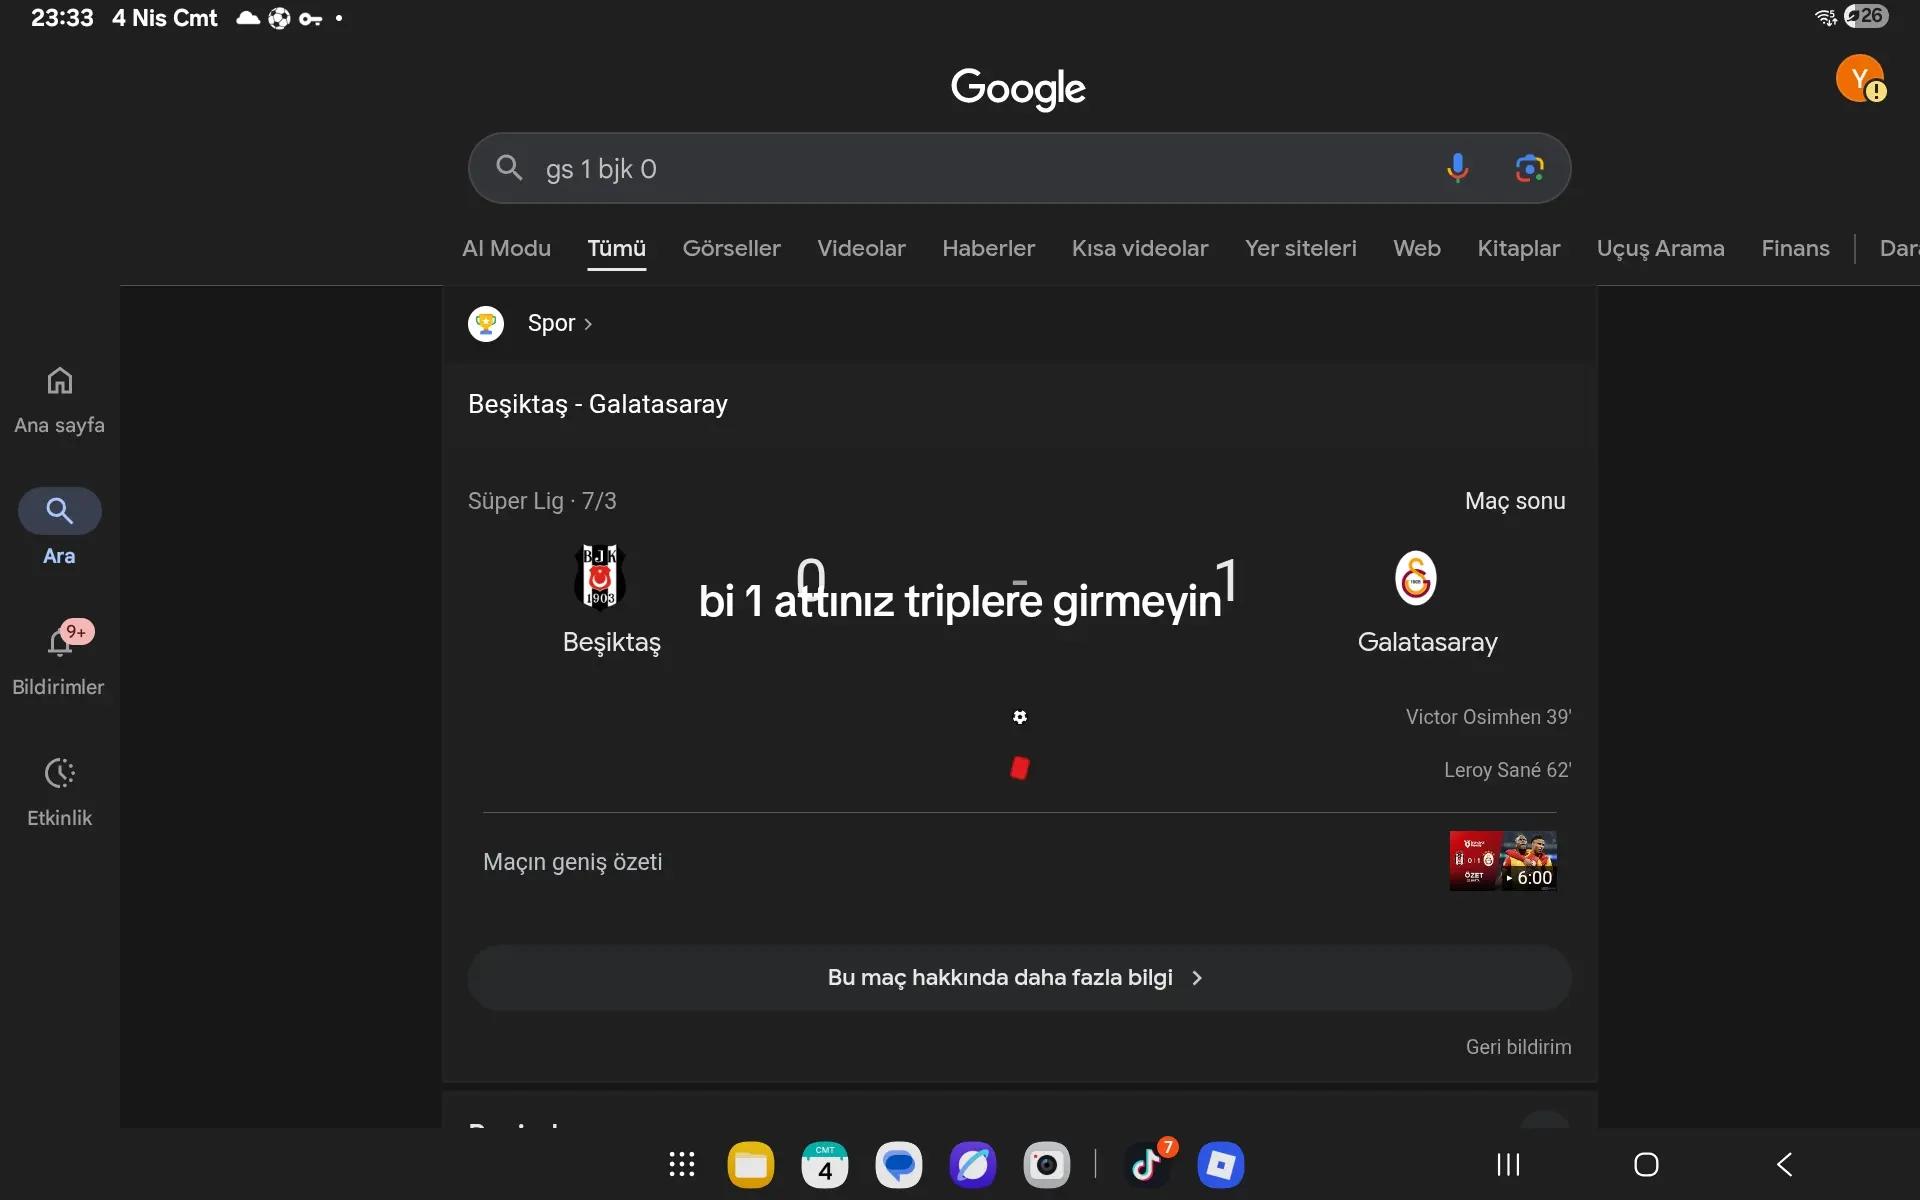Tap the voice search microphone icon
This screenshot has width=1920, height=1200.
[x=1457, y=168]
